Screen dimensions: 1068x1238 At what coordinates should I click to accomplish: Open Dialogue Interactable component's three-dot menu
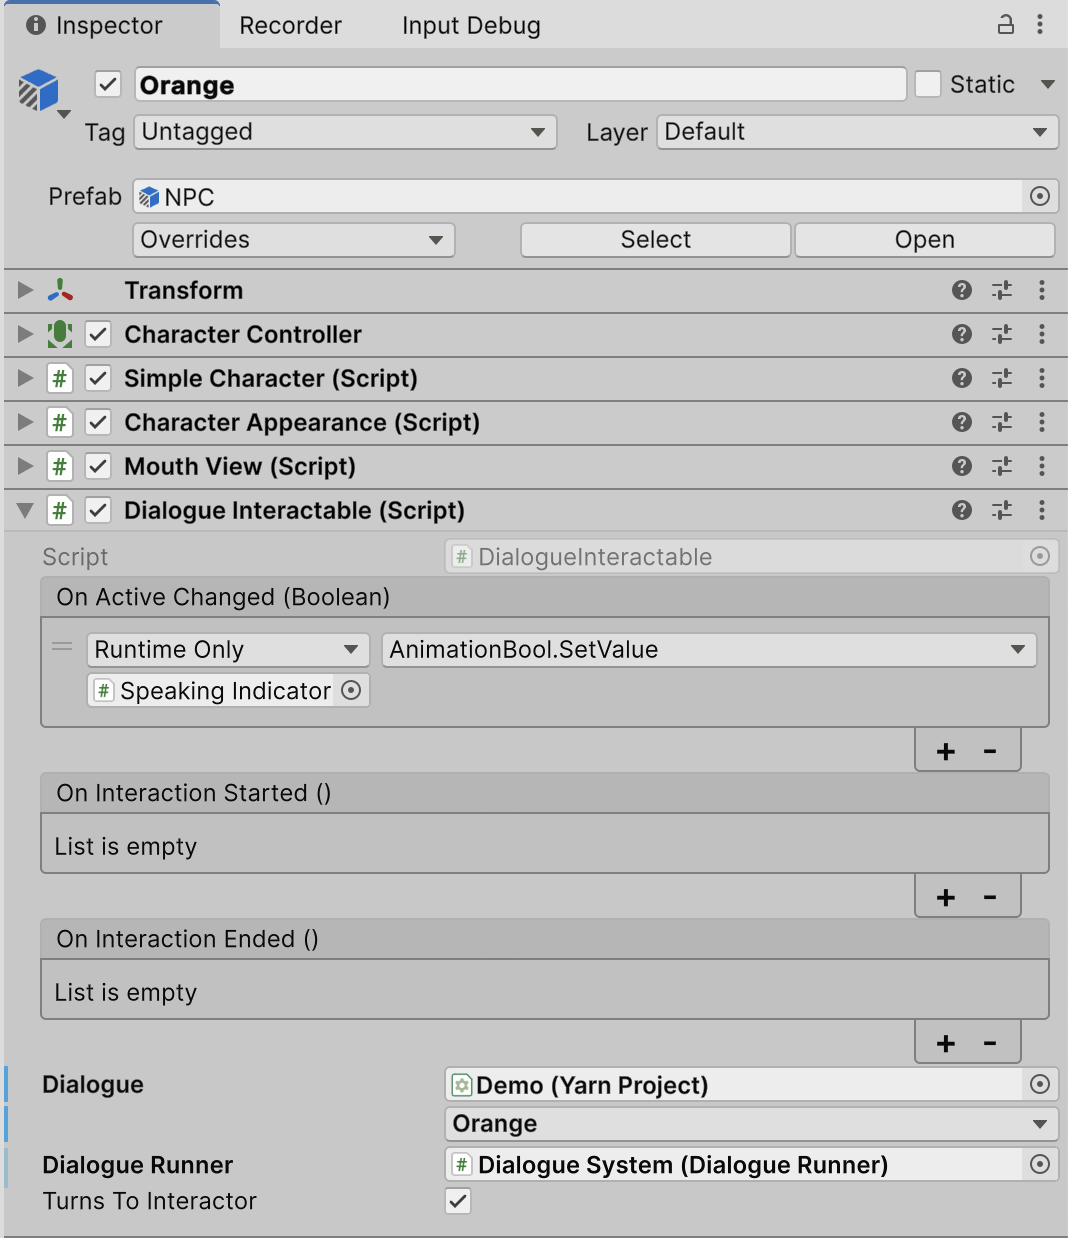point(1041,510)
